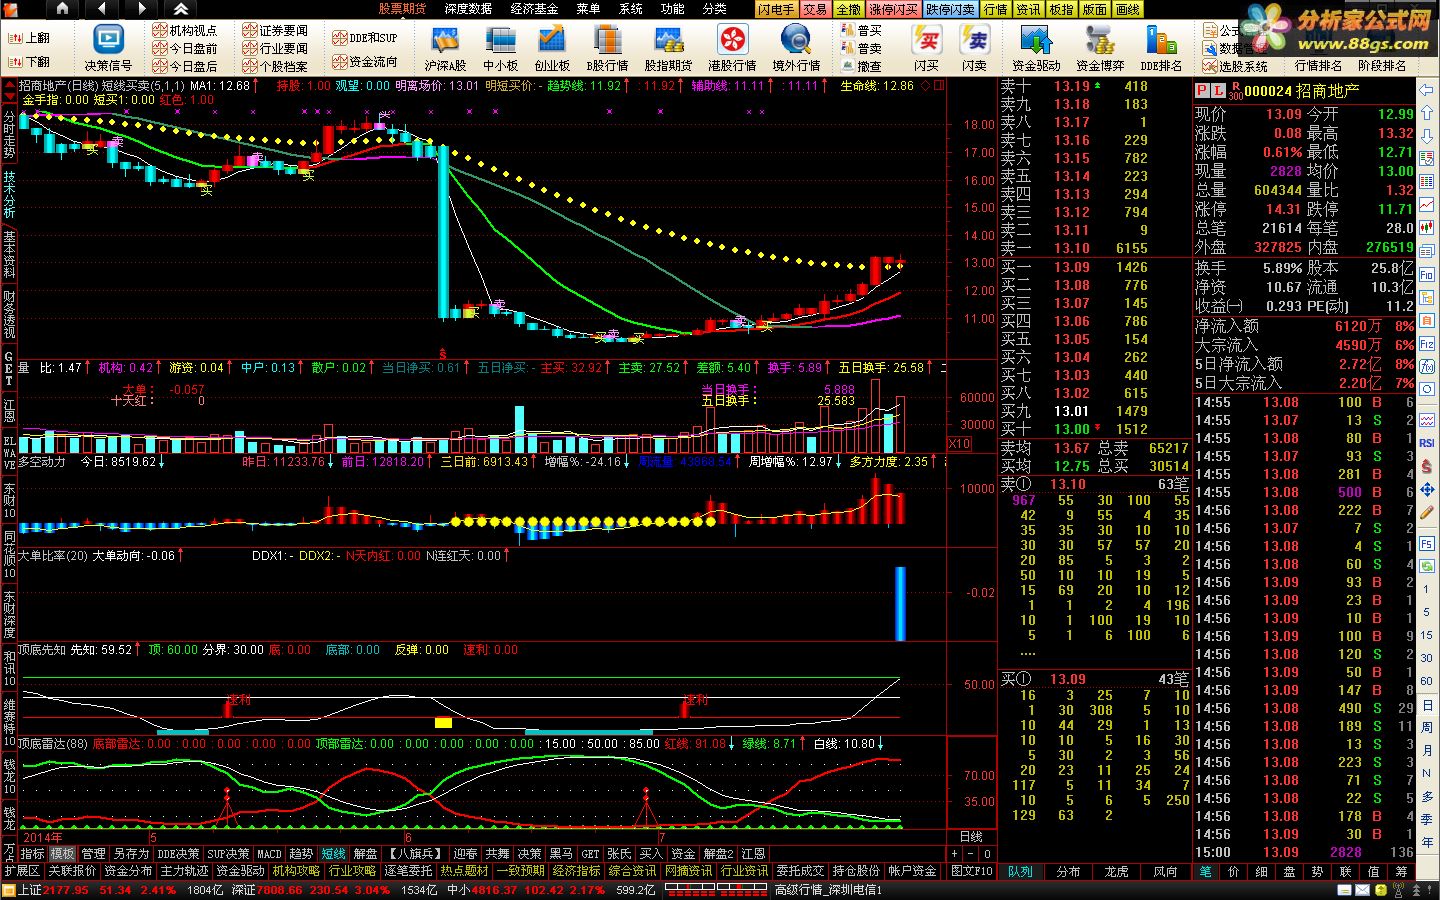
Task: Open the 功能 menu
Action: point(673,9)
